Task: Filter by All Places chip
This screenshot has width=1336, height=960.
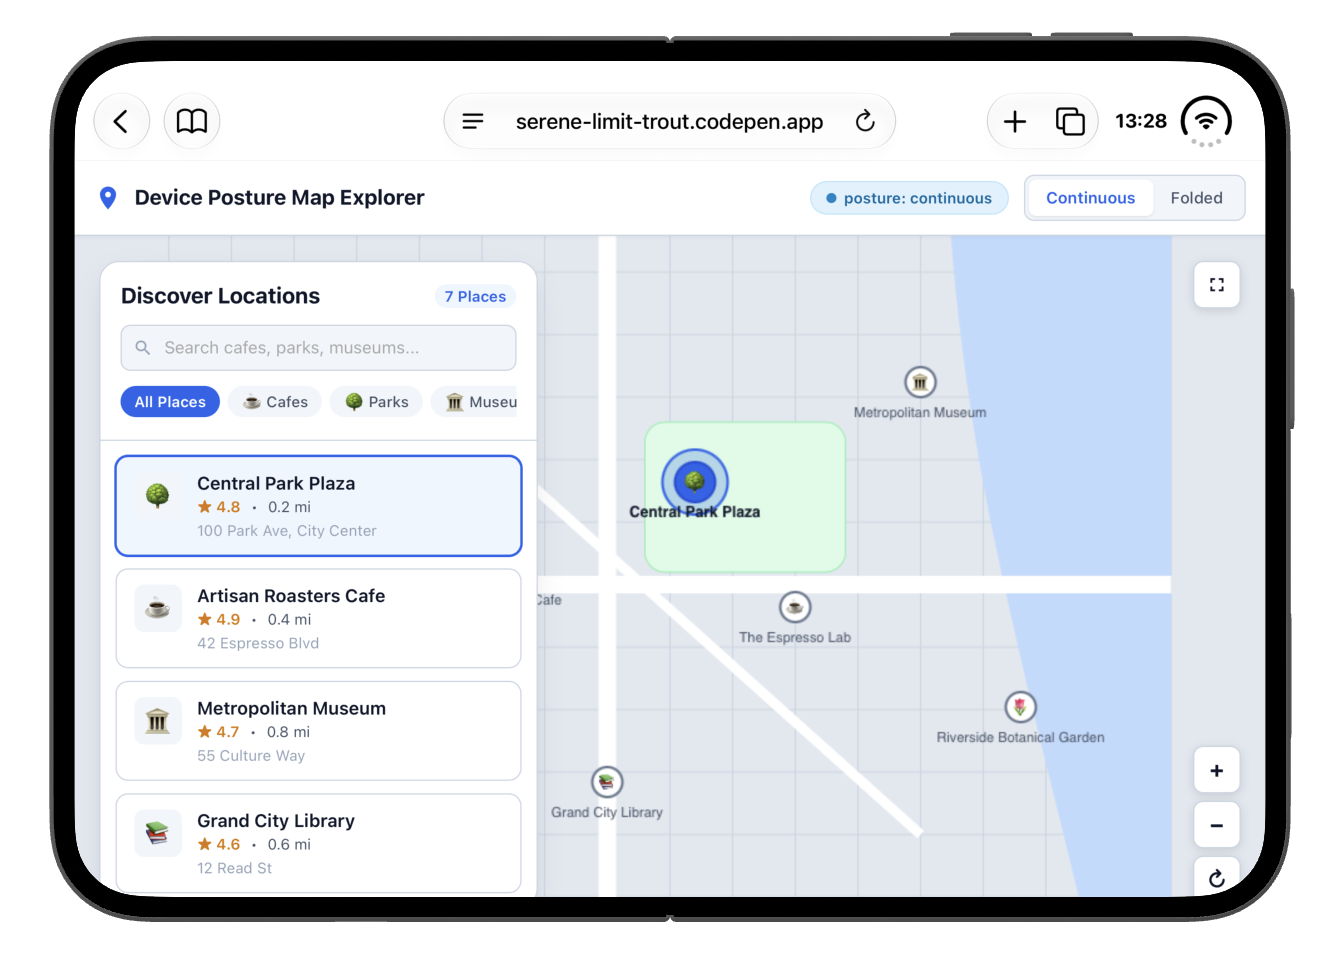Action: [x=170, y=402]
